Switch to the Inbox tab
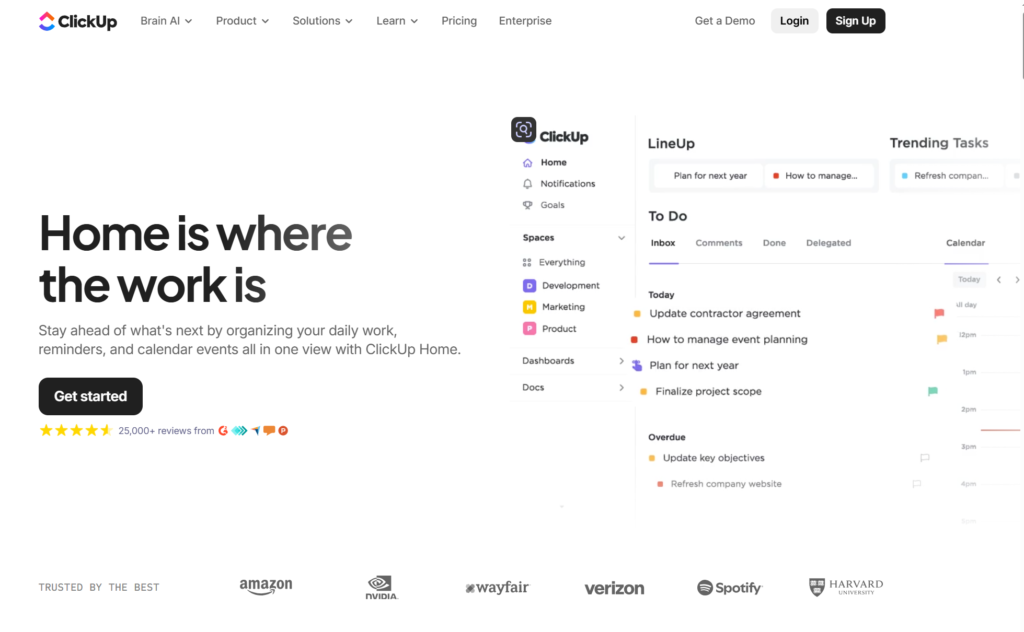The width and height of the screenshot is (1024, 632). click(663, 243)
